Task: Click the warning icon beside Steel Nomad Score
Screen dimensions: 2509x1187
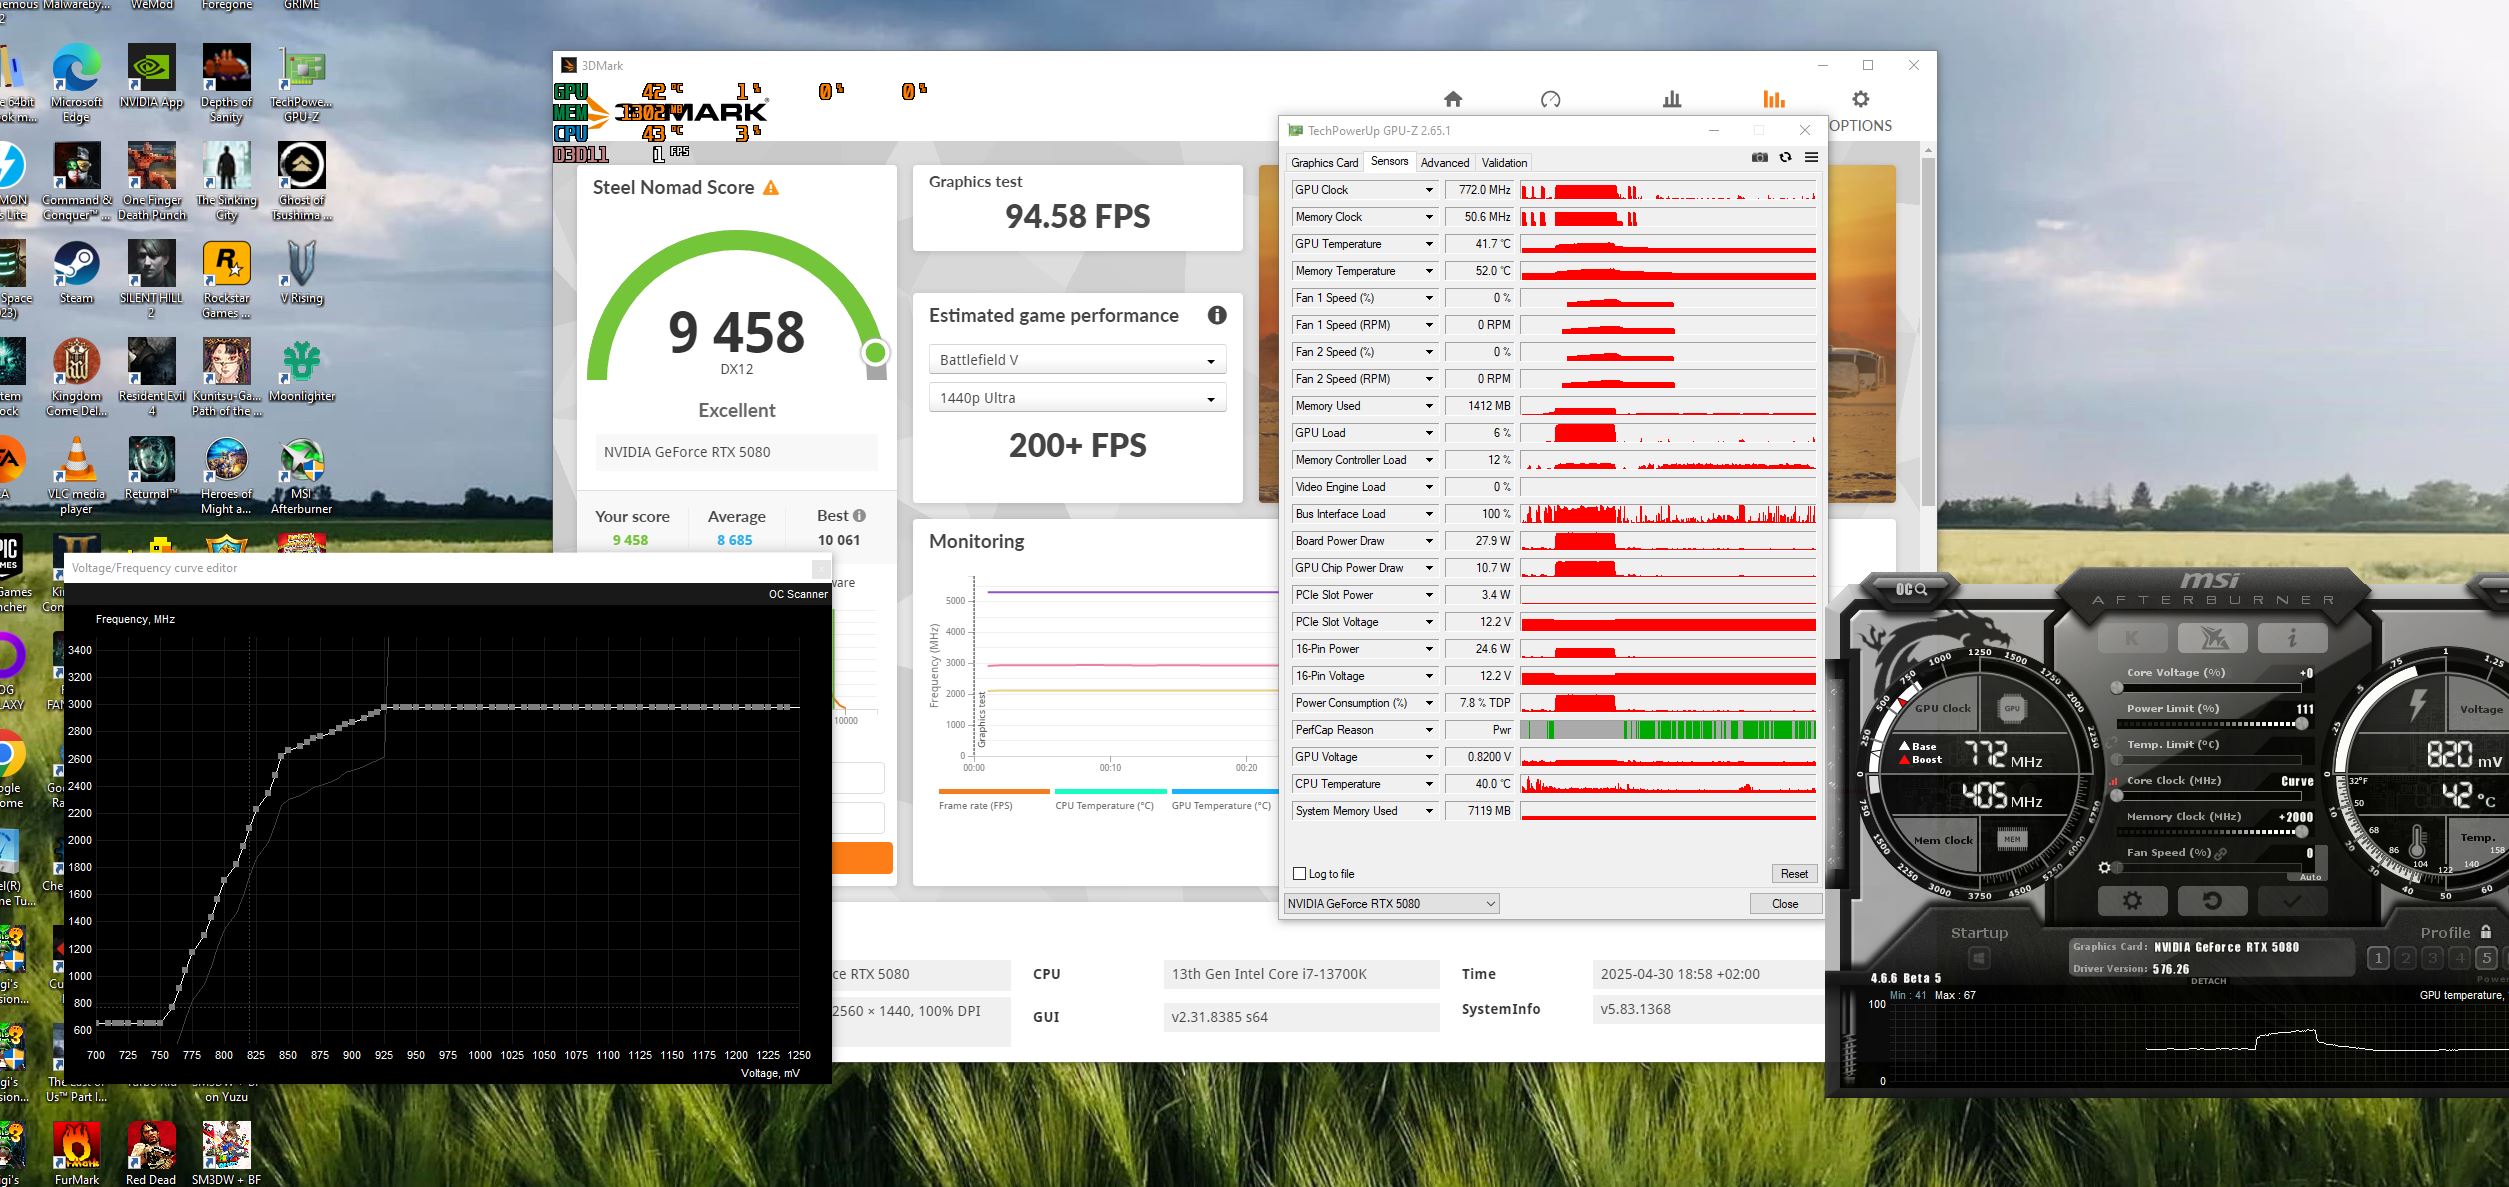Action: pyautogui.click(x=770, y=188)
